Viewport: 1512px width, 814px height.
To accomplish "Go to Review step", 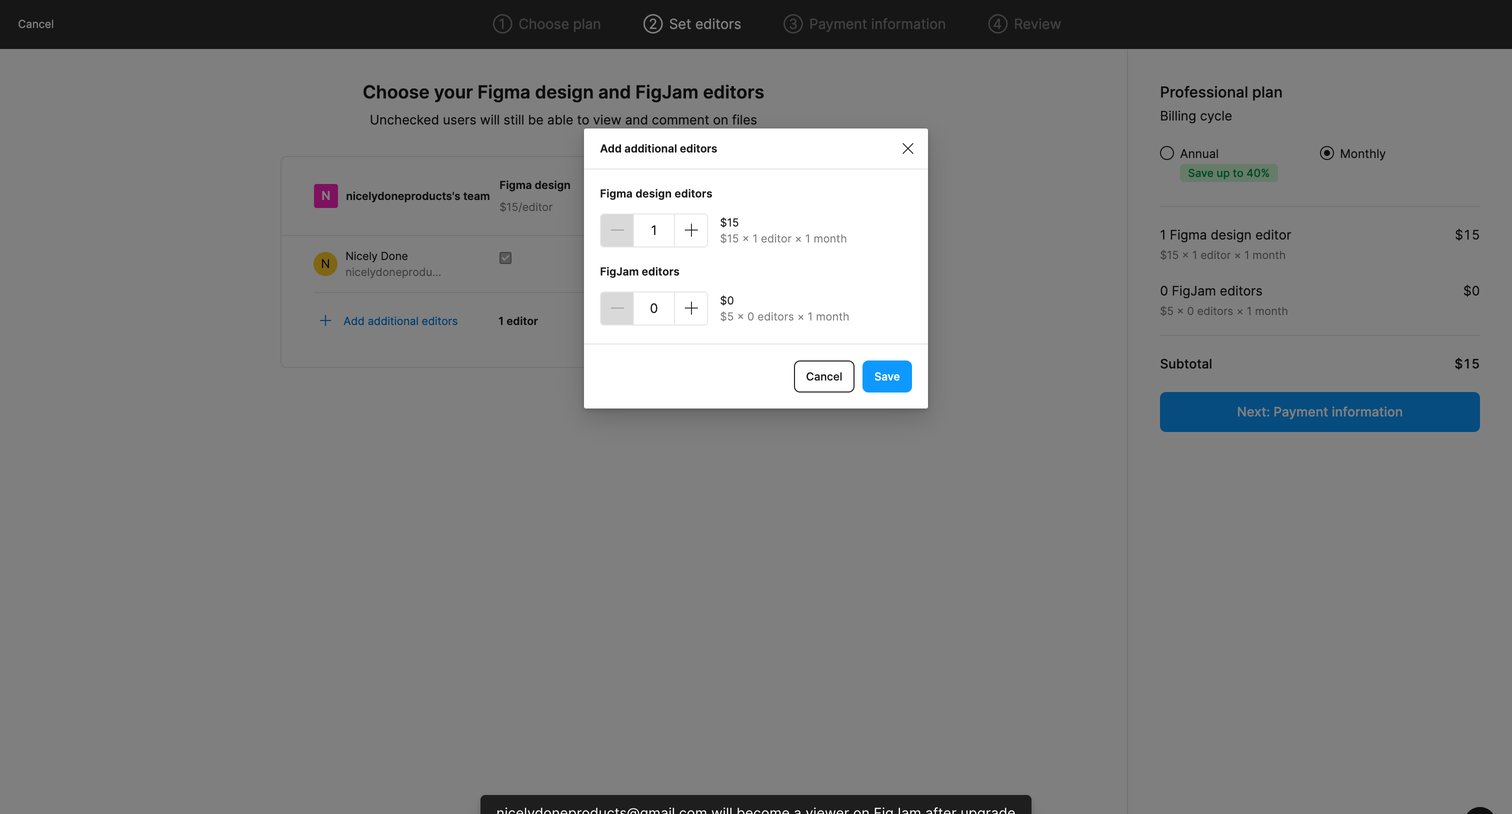I will coord(1025,24).
